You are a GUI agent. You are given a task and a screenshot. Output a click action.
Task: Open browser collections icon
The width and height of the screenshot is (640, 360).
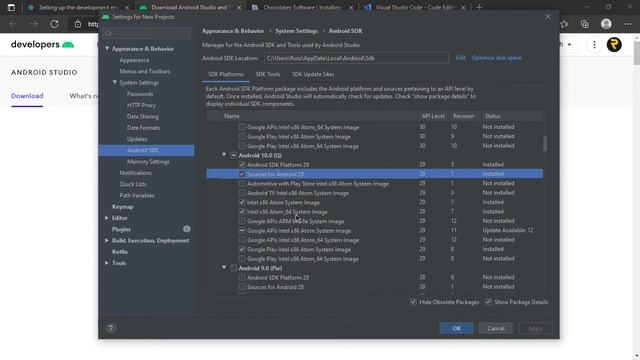click(585, 24)
